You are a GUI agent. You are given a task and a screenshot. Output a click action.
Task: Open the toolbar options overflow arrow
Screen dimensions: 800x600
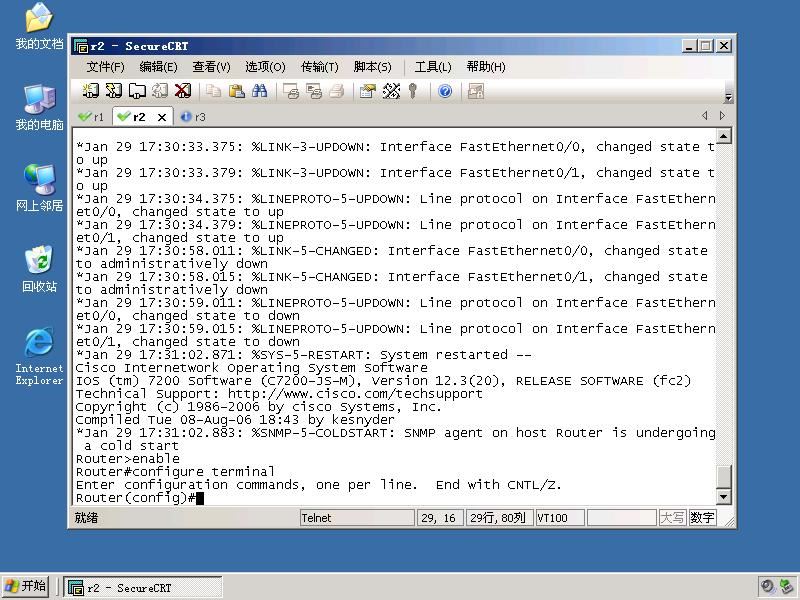click(728, 97)
